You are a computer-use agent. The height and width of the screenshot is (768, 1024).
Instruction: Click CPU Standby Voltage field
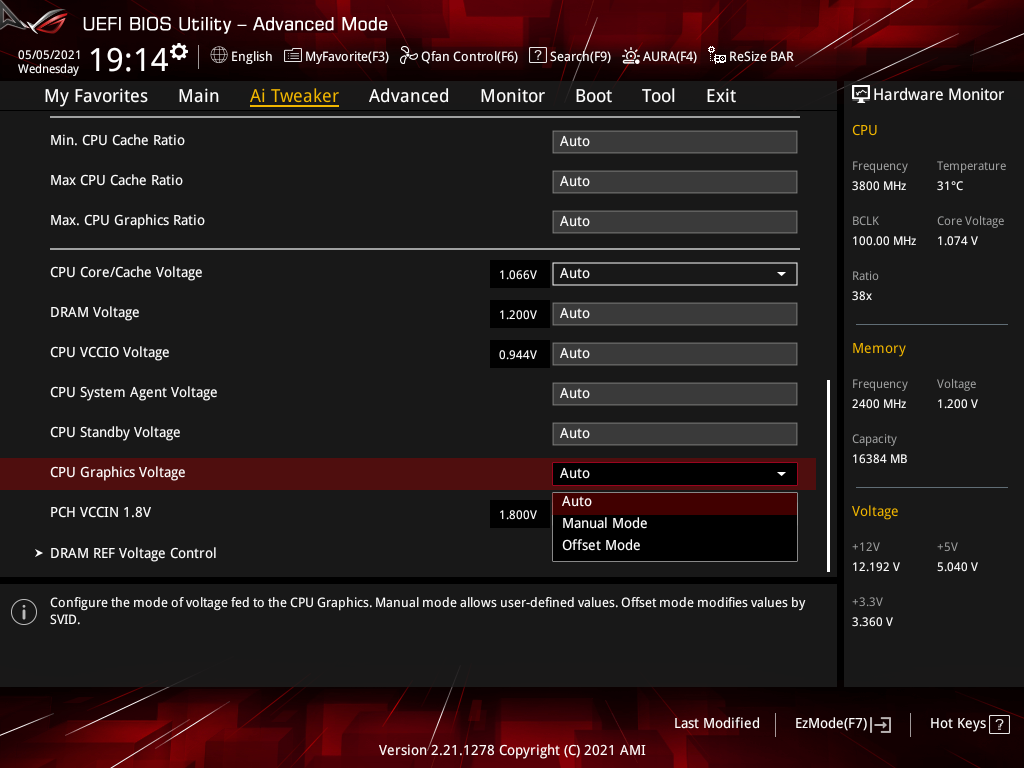point(675,434)
